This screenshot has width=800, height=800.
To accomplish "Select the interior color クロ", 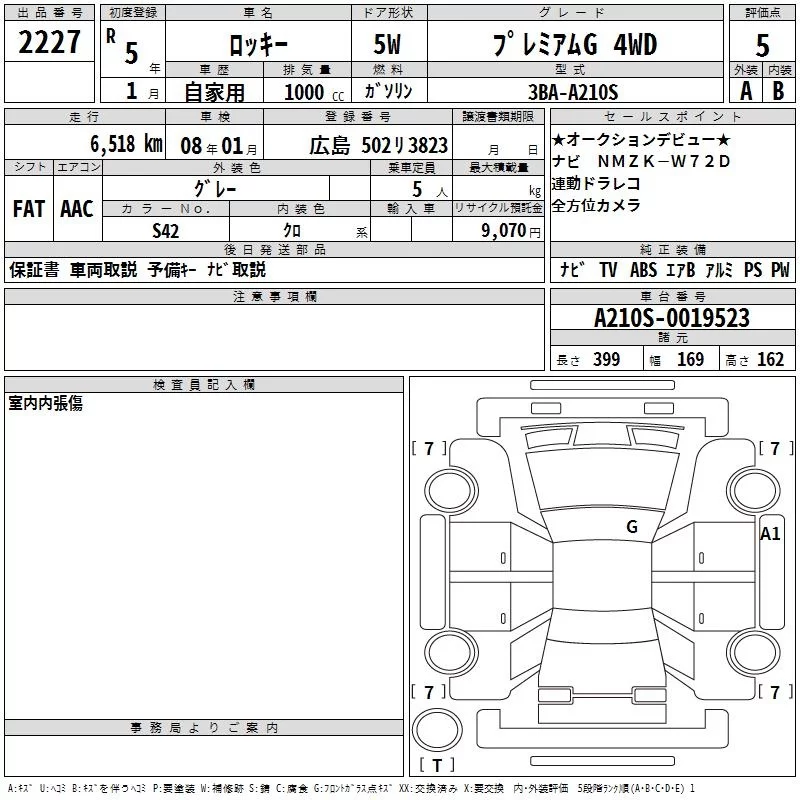I will [x=292, y=231].
